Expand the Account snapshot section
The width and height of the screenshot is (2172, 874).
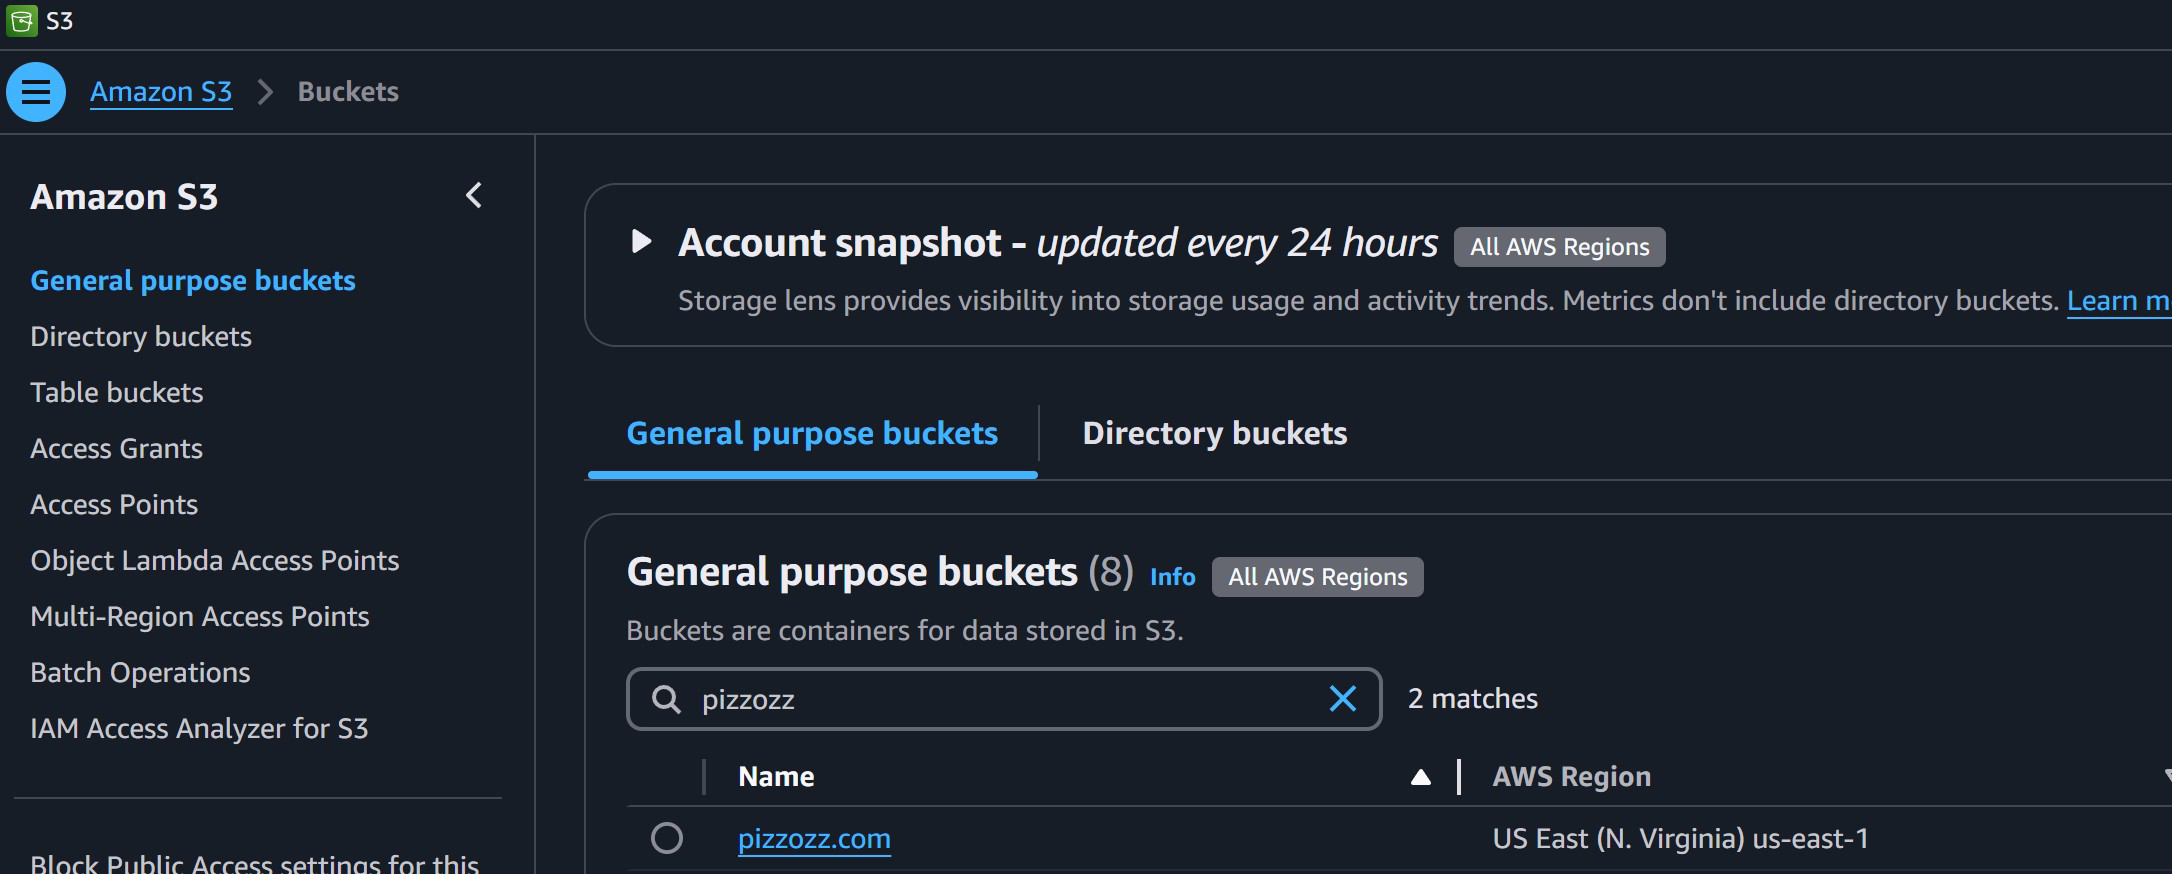point(641,242)
